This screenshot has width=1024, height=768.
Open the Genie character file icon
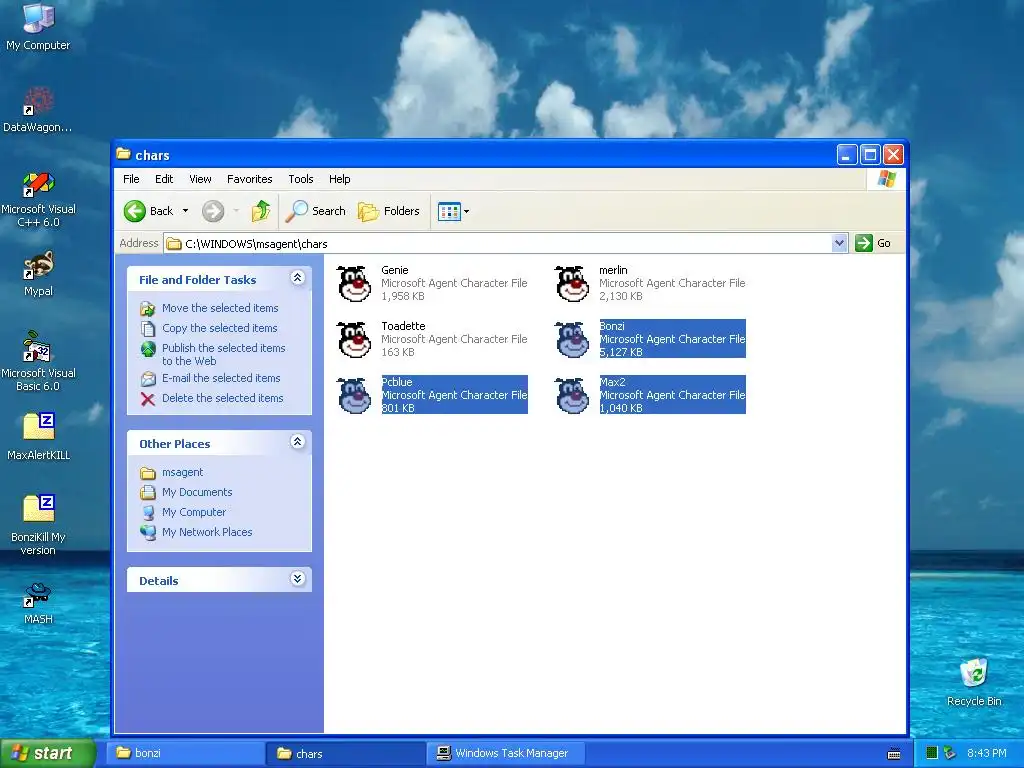(355, 283)
